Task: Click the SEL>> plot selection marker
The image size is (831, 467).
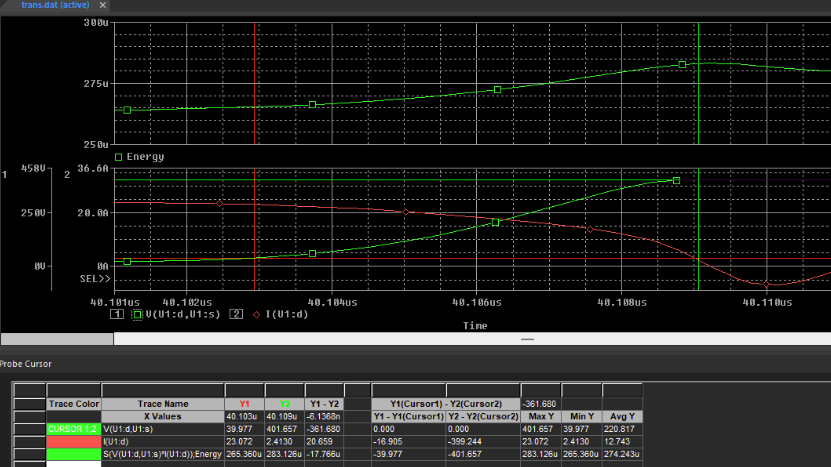Action: (95, 279)
